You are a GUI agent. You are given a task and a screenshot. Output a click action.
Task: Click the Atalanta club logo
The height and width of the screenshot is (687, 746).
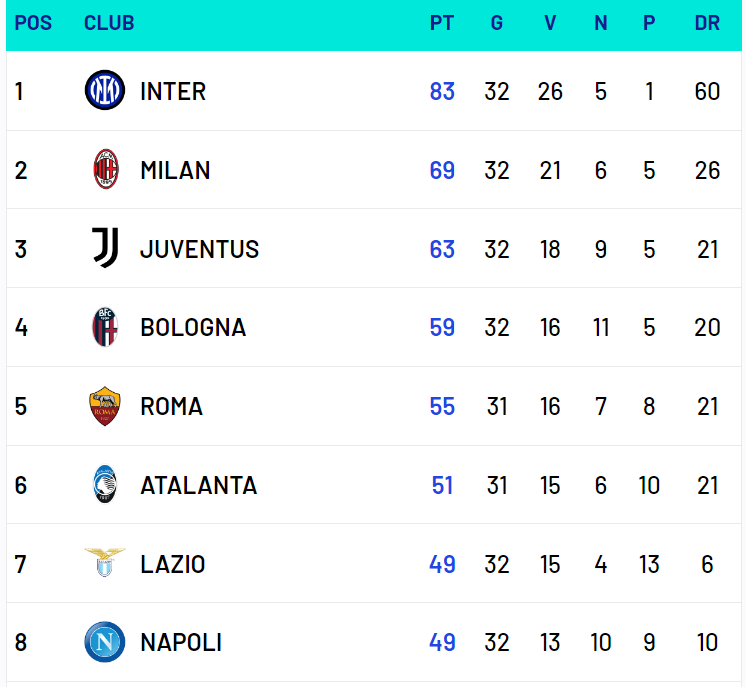pyautogui.click(x=105, y=485)
